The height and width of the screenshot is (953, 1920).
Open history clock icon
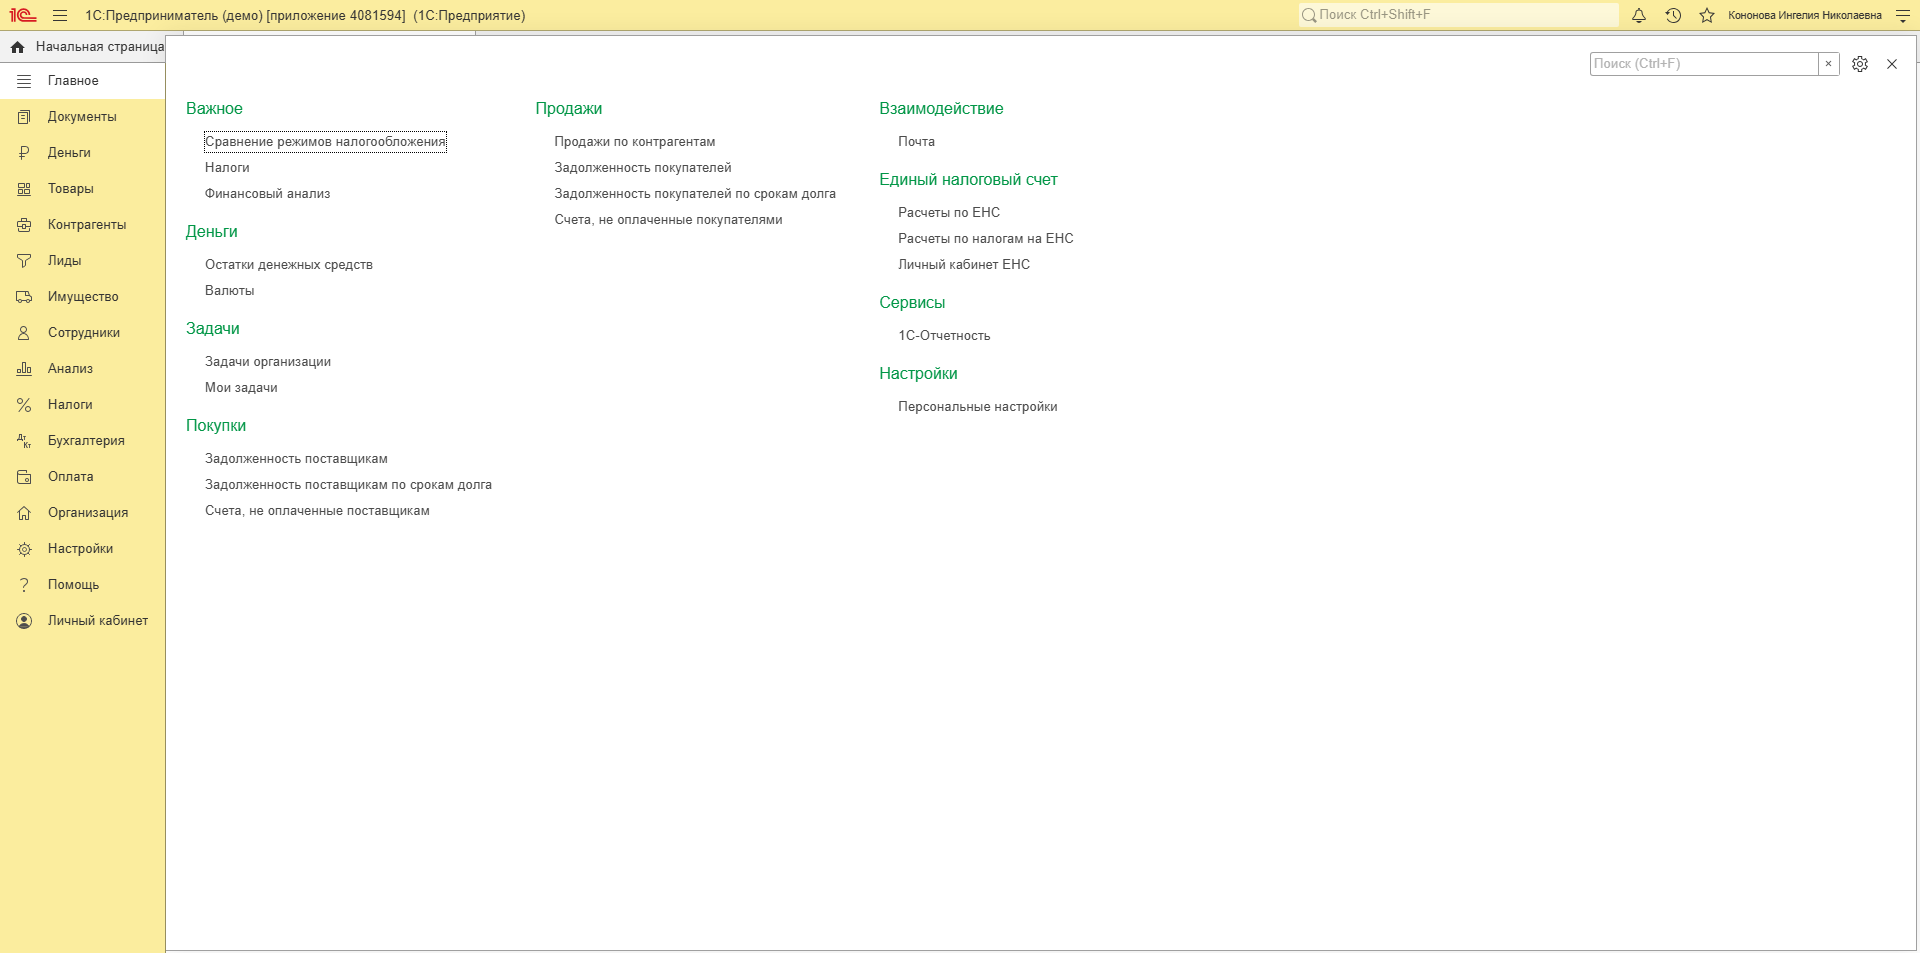click(1673, 15)
